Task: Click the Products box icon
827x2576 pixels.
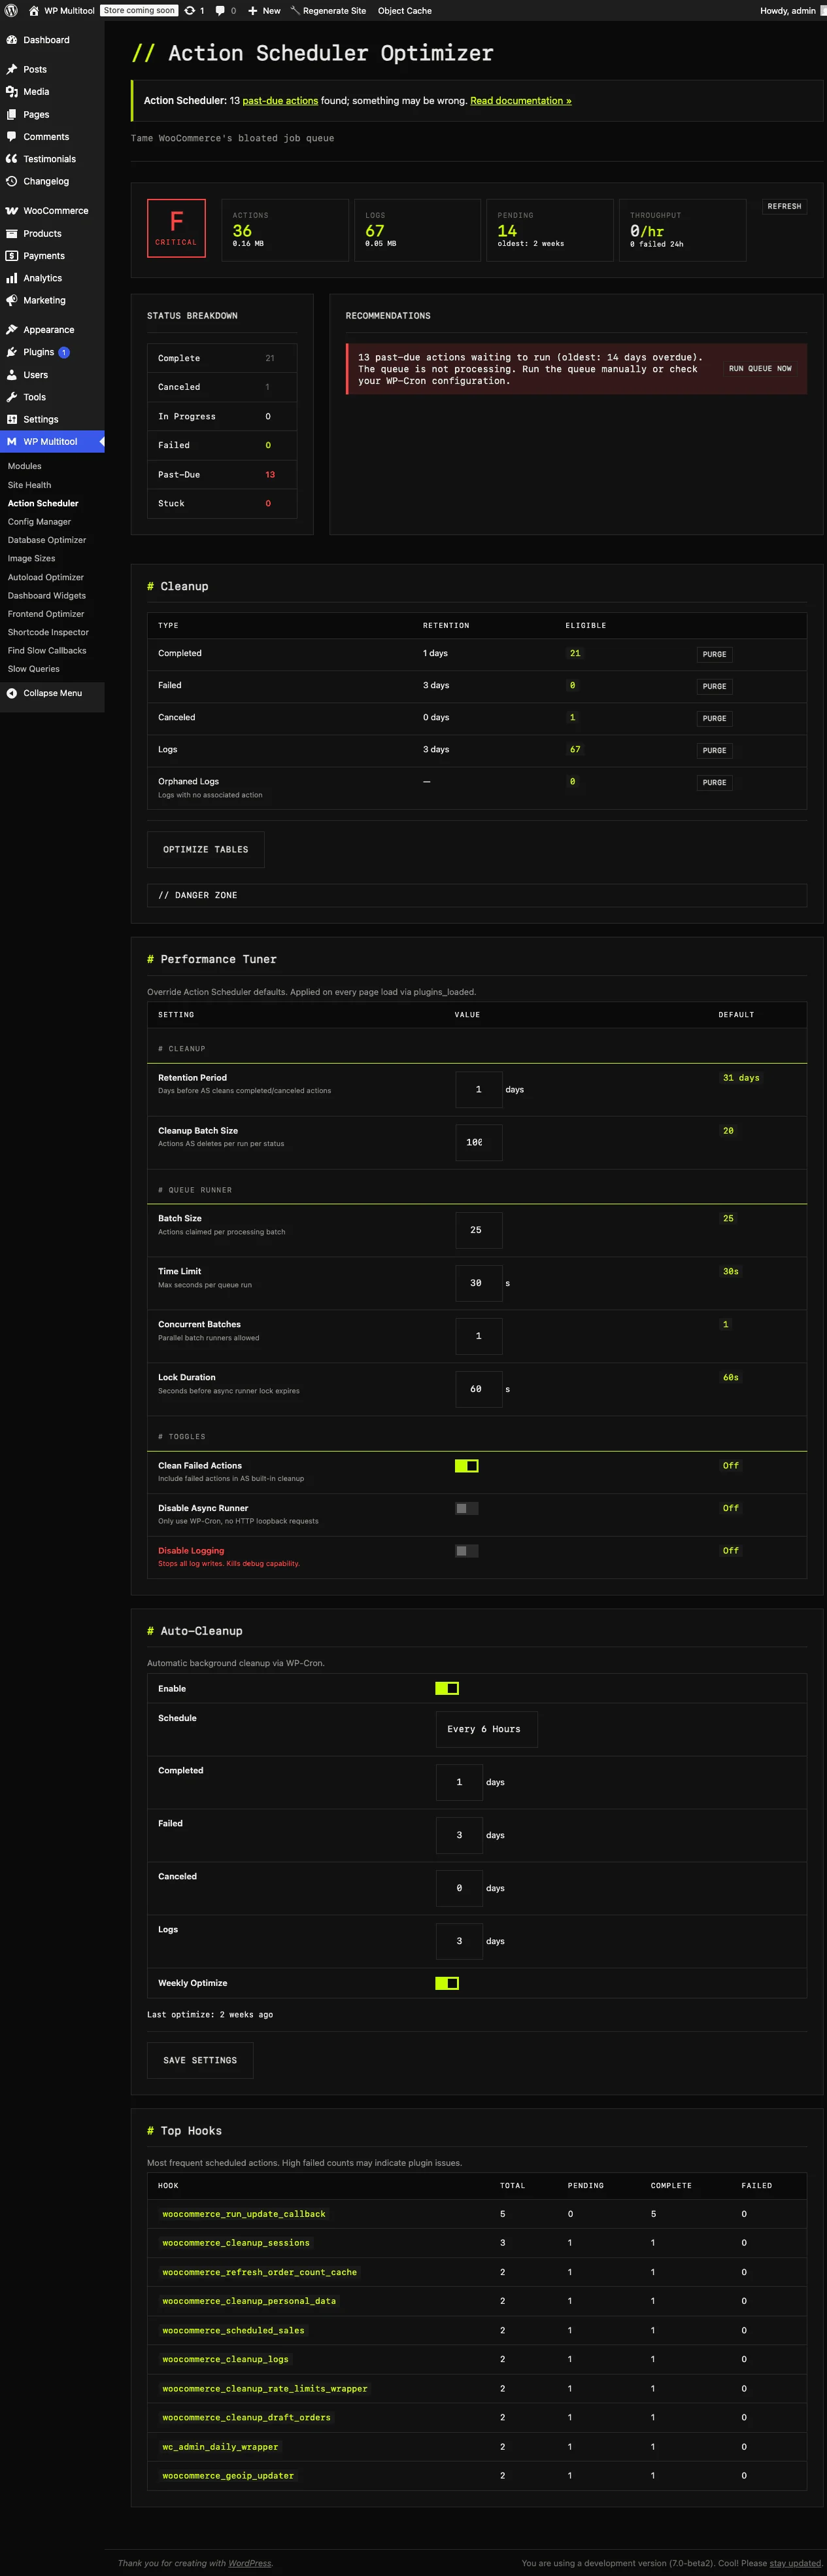Action: [12, 233]
